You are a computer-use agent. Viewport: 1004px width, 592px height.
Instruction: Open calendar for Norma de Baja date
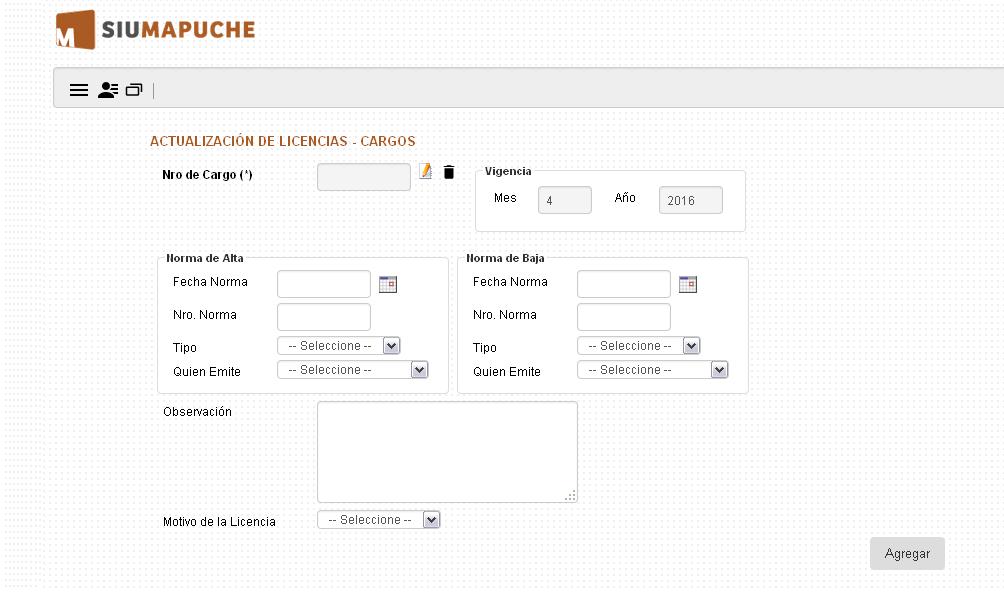pos(688,284)
